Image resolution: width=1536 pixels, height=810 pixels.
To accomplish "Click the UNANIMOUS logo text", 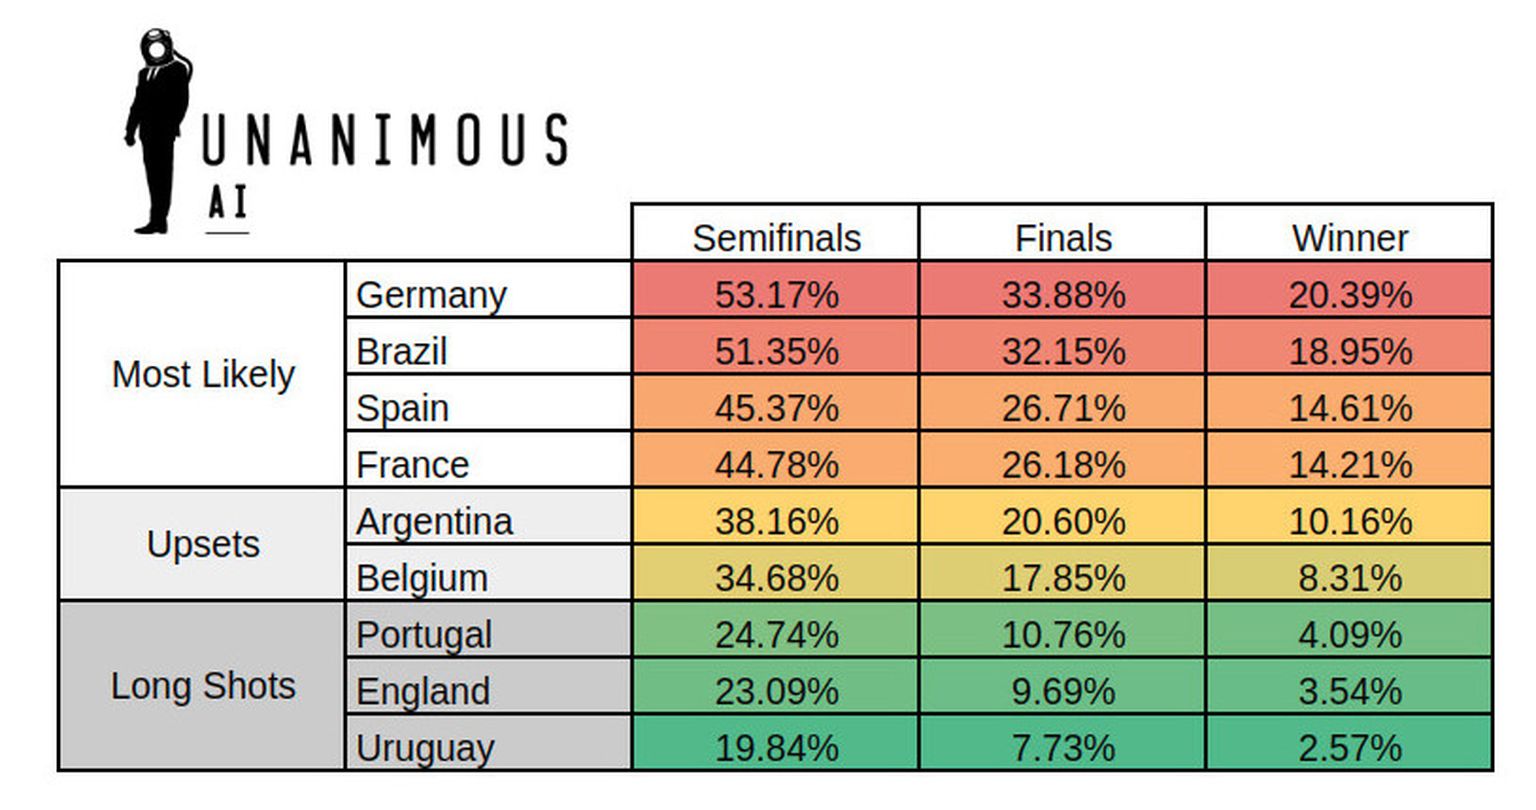I will [385, 139].
